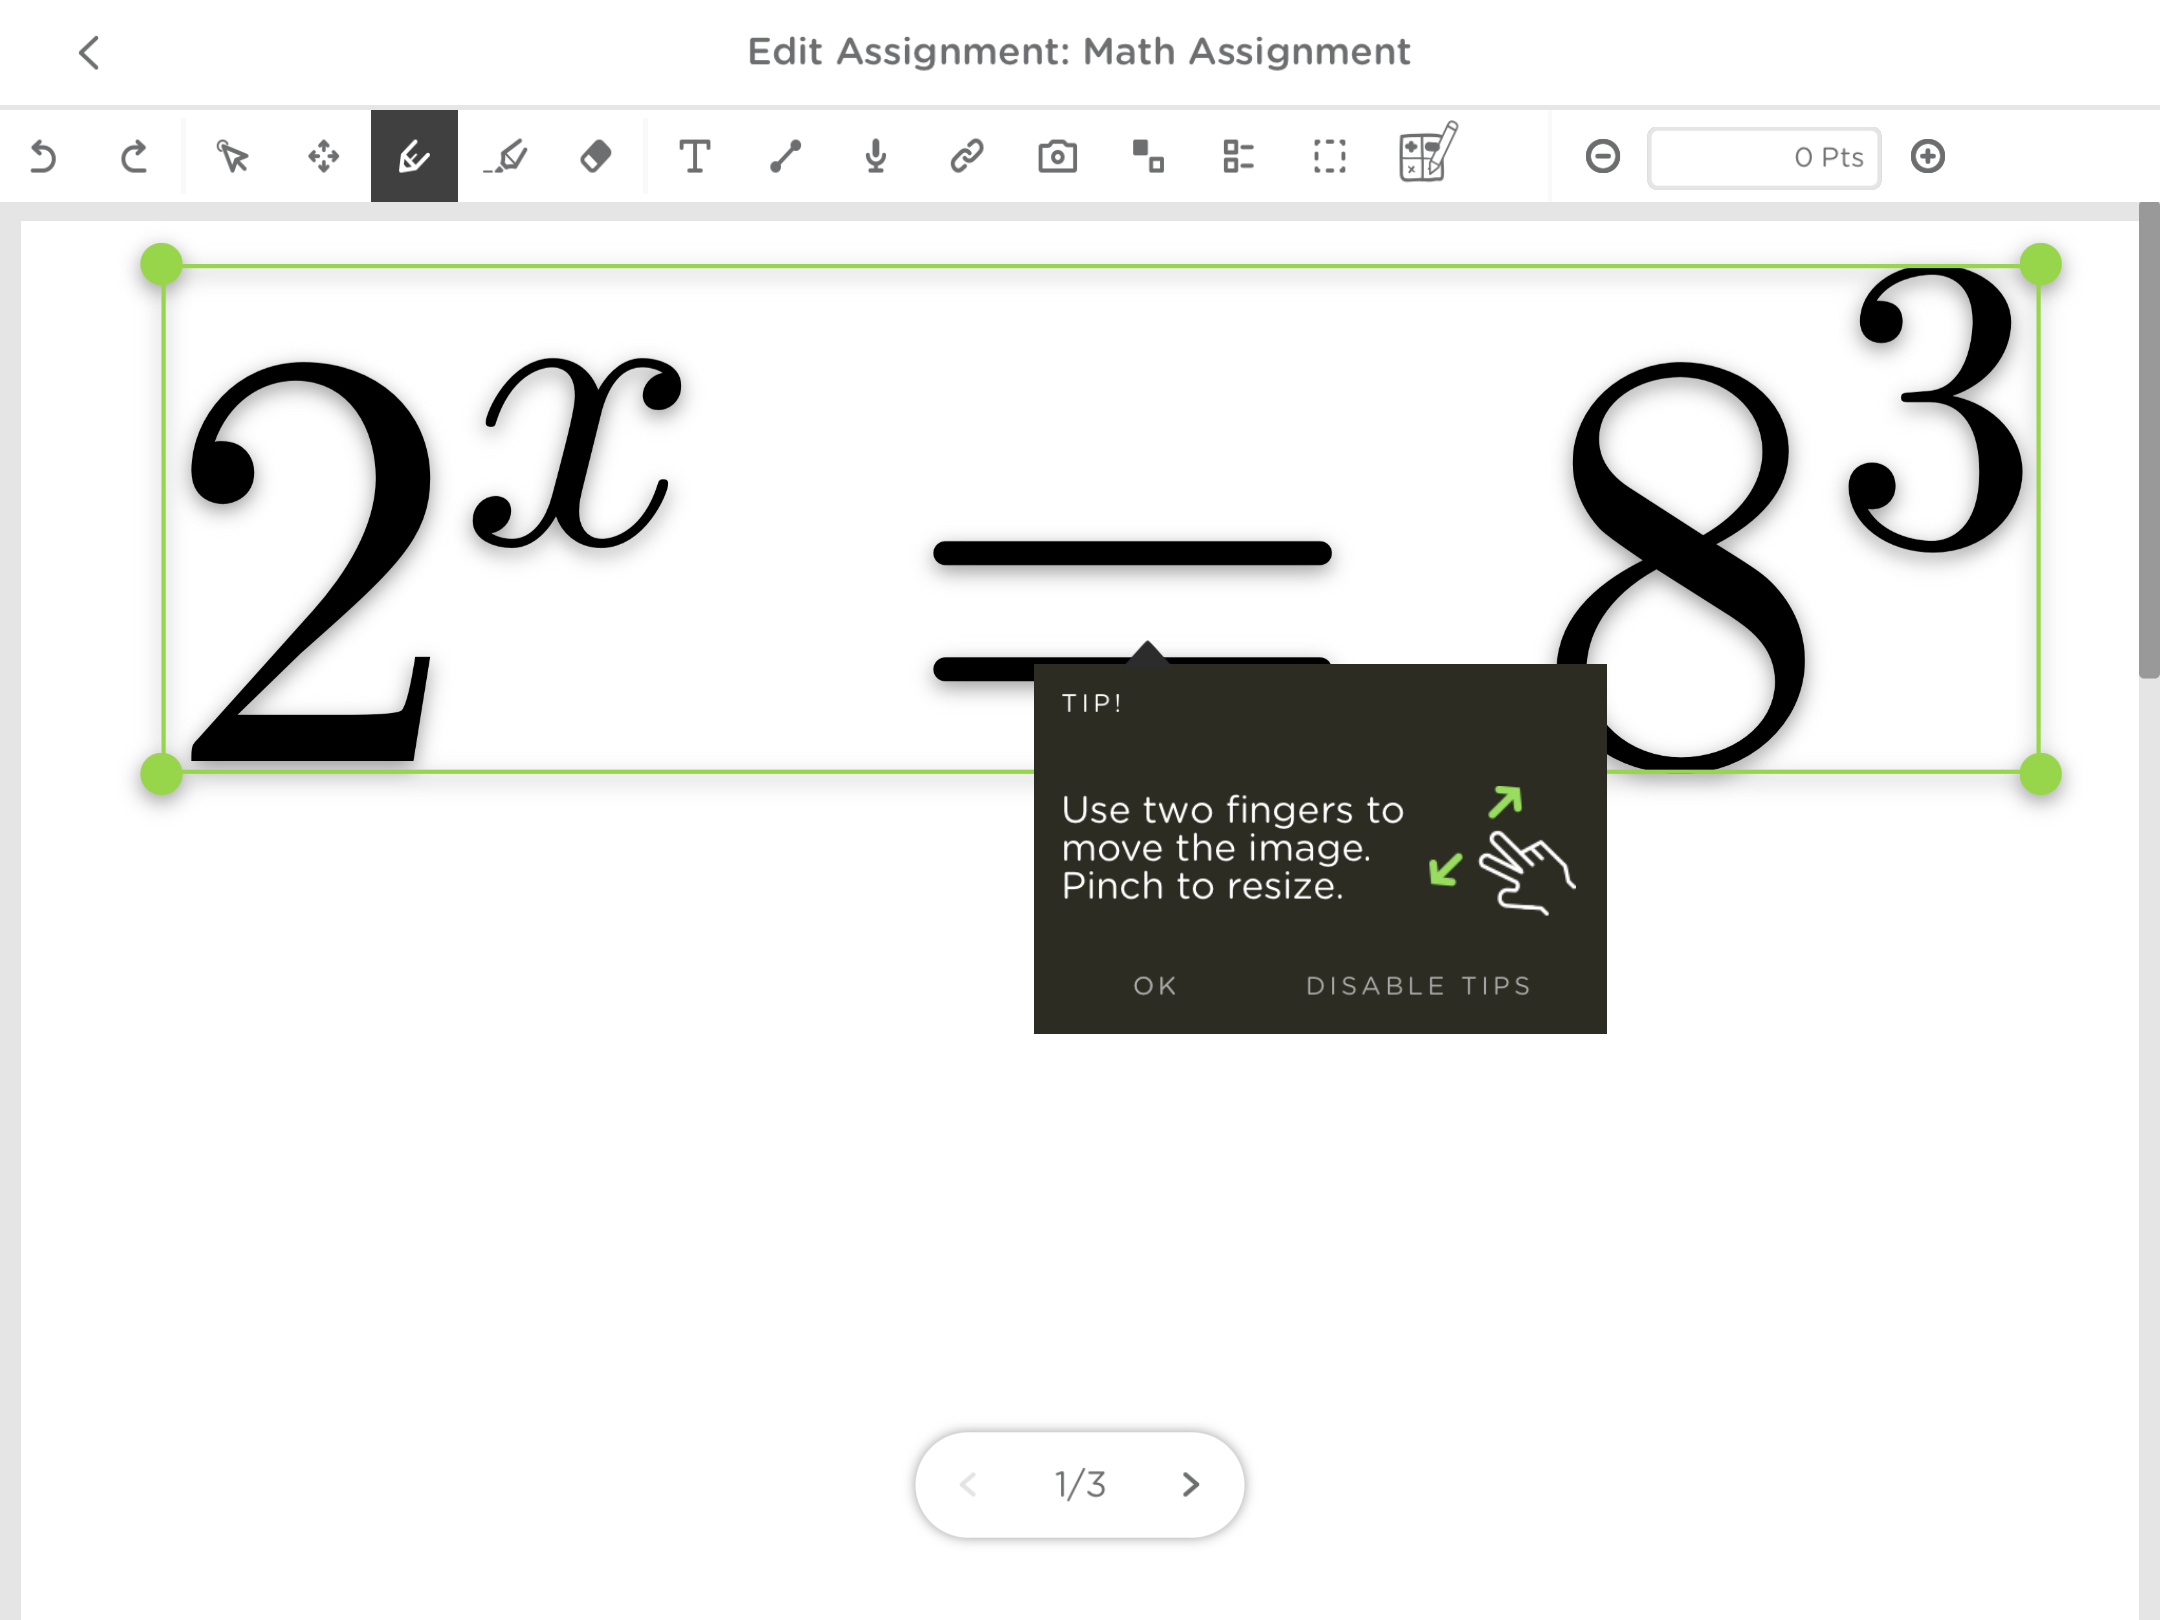The height and width of the screenshot is (1620, 2160).
Task: Redo the last undone action
Action: point(134,156)
